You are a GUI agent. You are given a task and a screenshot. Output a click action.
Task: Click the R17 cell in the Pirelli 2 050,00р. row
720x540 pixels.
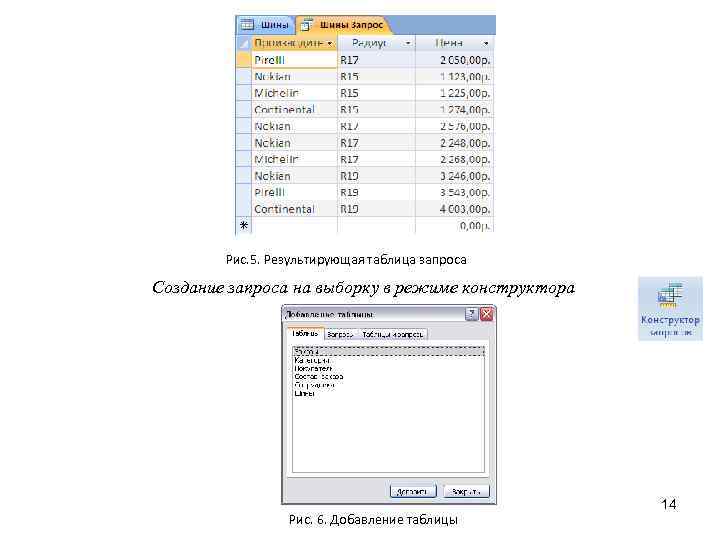pos(376,60)
